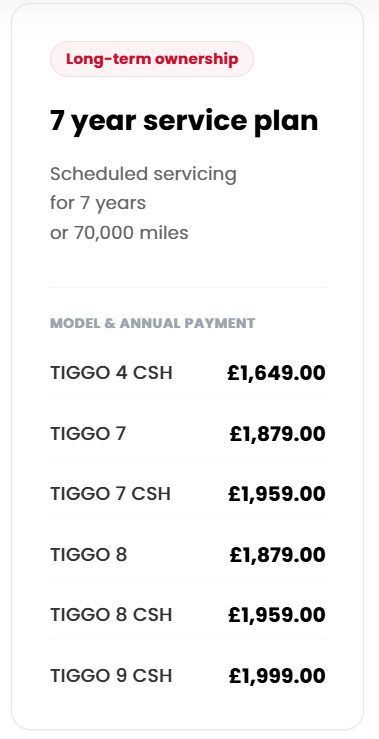Click the Scheduled servicing description text

[143, 174]
